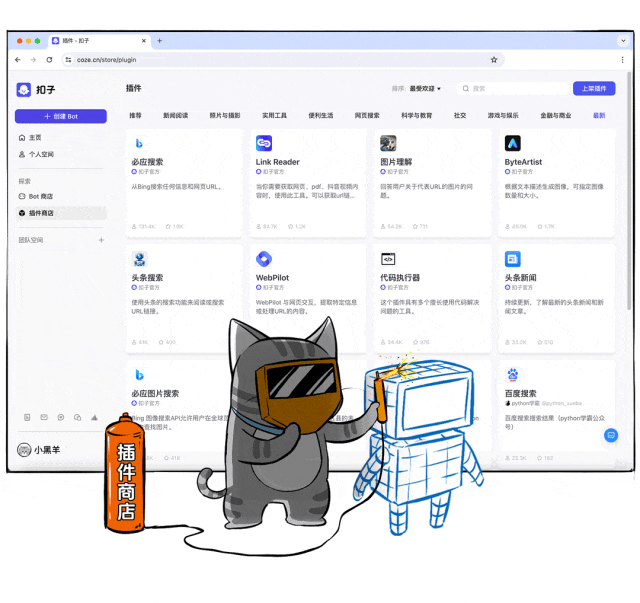640x603 pixels.
Task: Click the document icon in sidebar bottom row
Action: [27, 417]
